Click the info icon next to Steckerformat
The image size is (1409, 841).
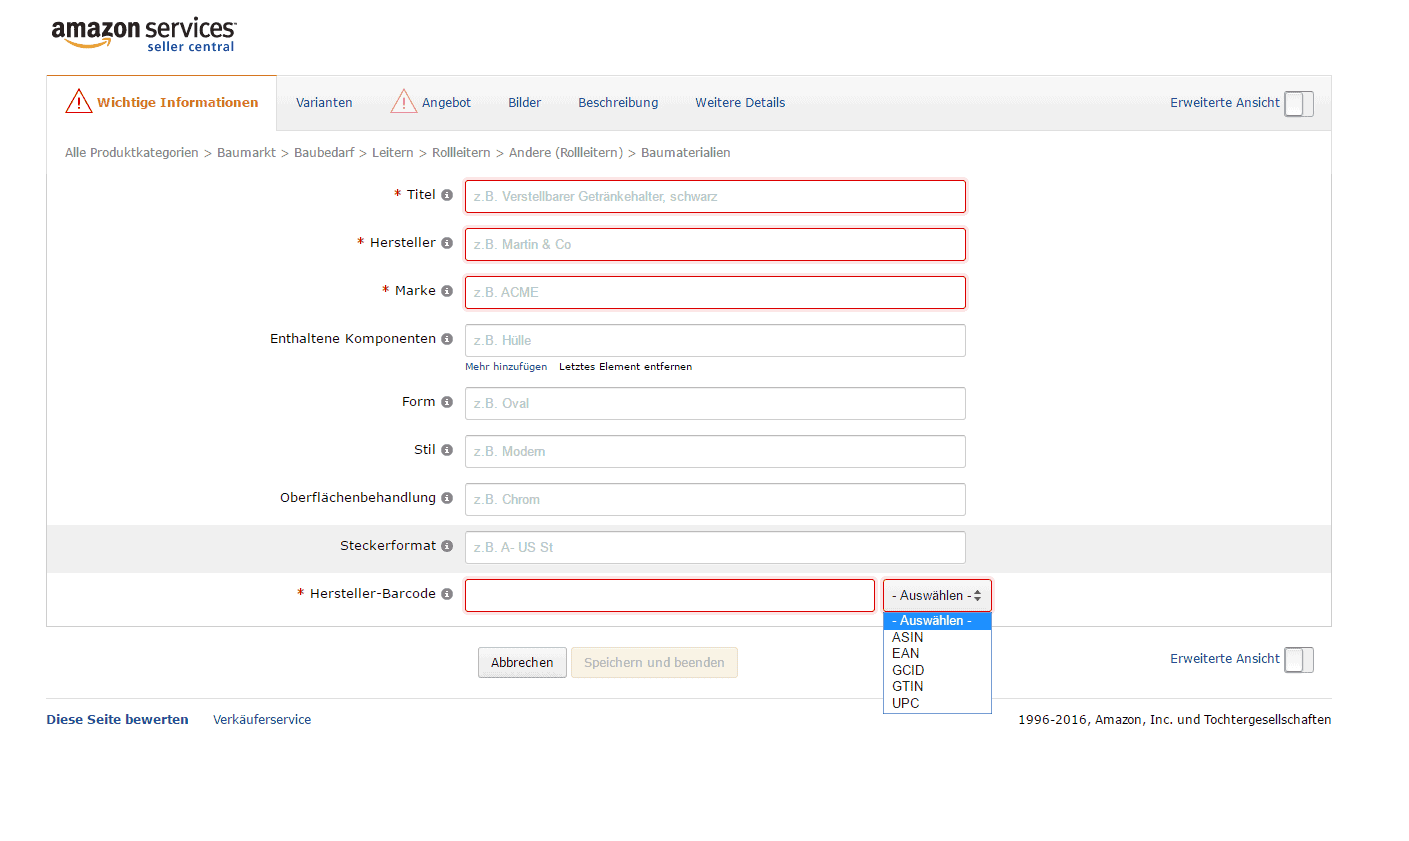click(x=447, y=546)
